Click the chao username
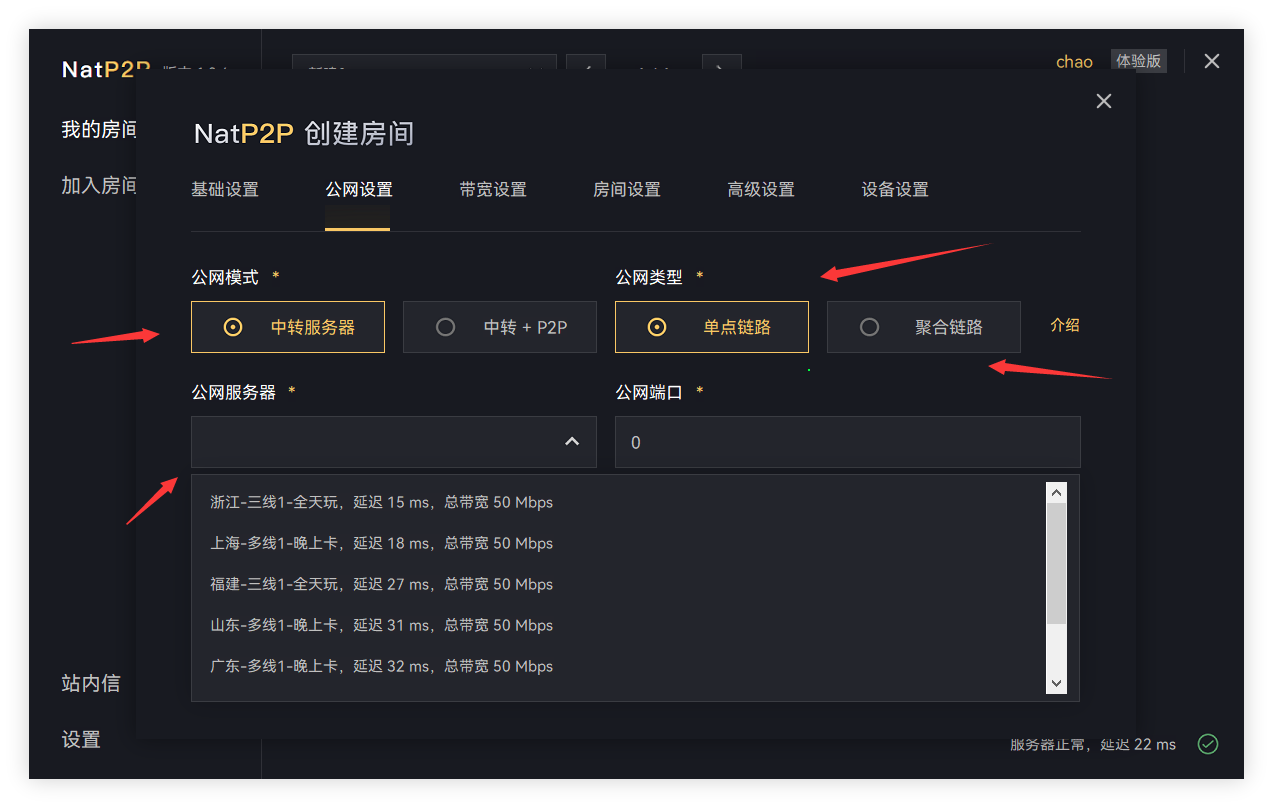Viewport: 1275px width, 810px height. 1074,62
